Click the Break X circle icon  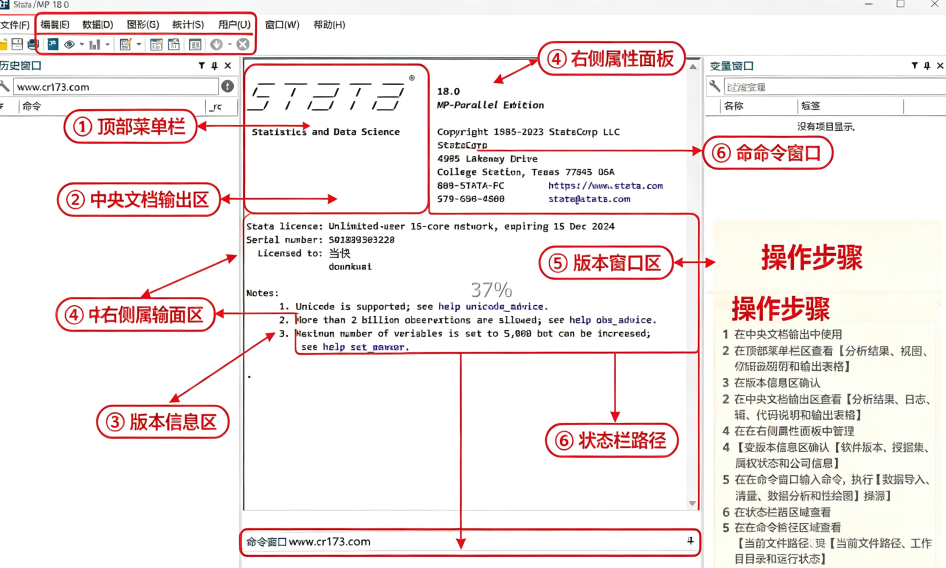coord(243,44)
